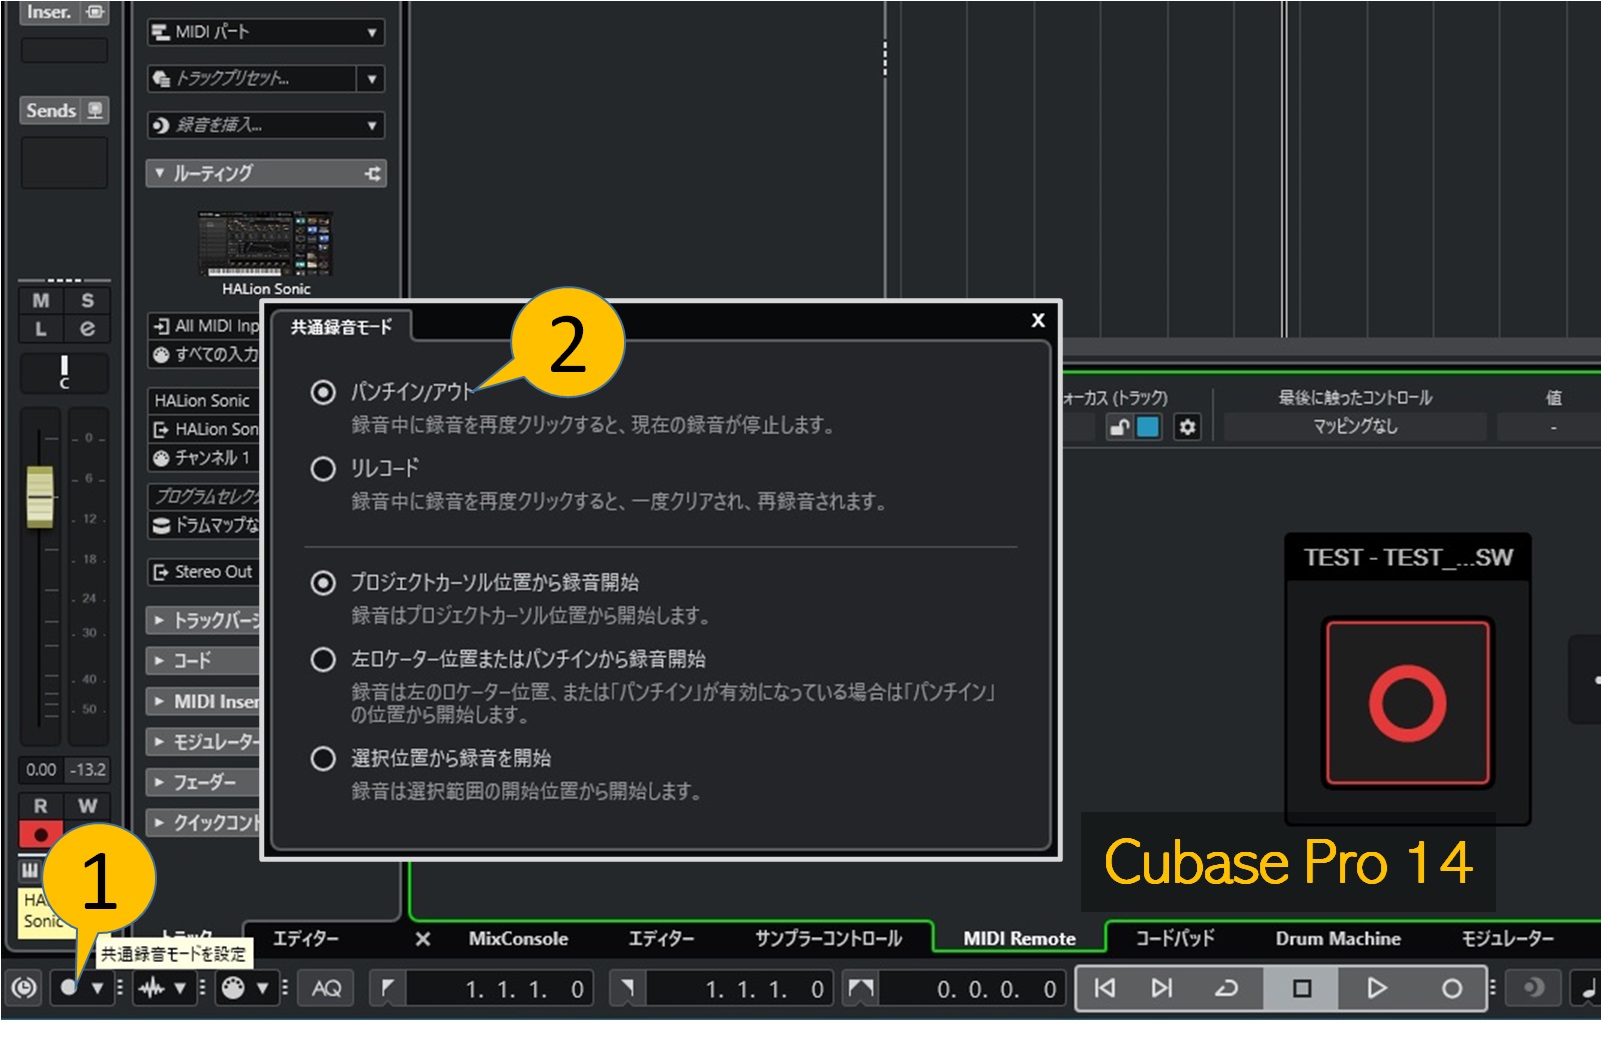
Task: Open dropdown arrow beside common record mode
Action: coord(98,988)
